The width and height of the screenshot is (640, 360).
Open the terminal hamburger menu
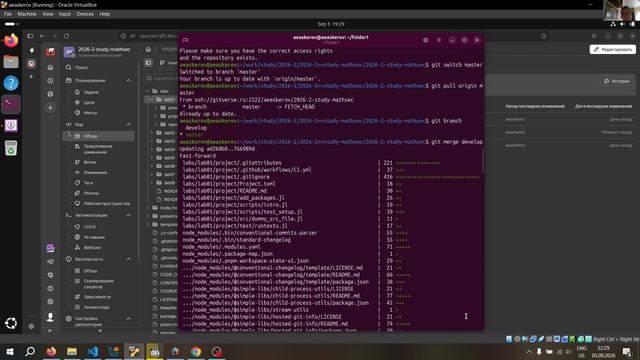[x=439, y=40]
